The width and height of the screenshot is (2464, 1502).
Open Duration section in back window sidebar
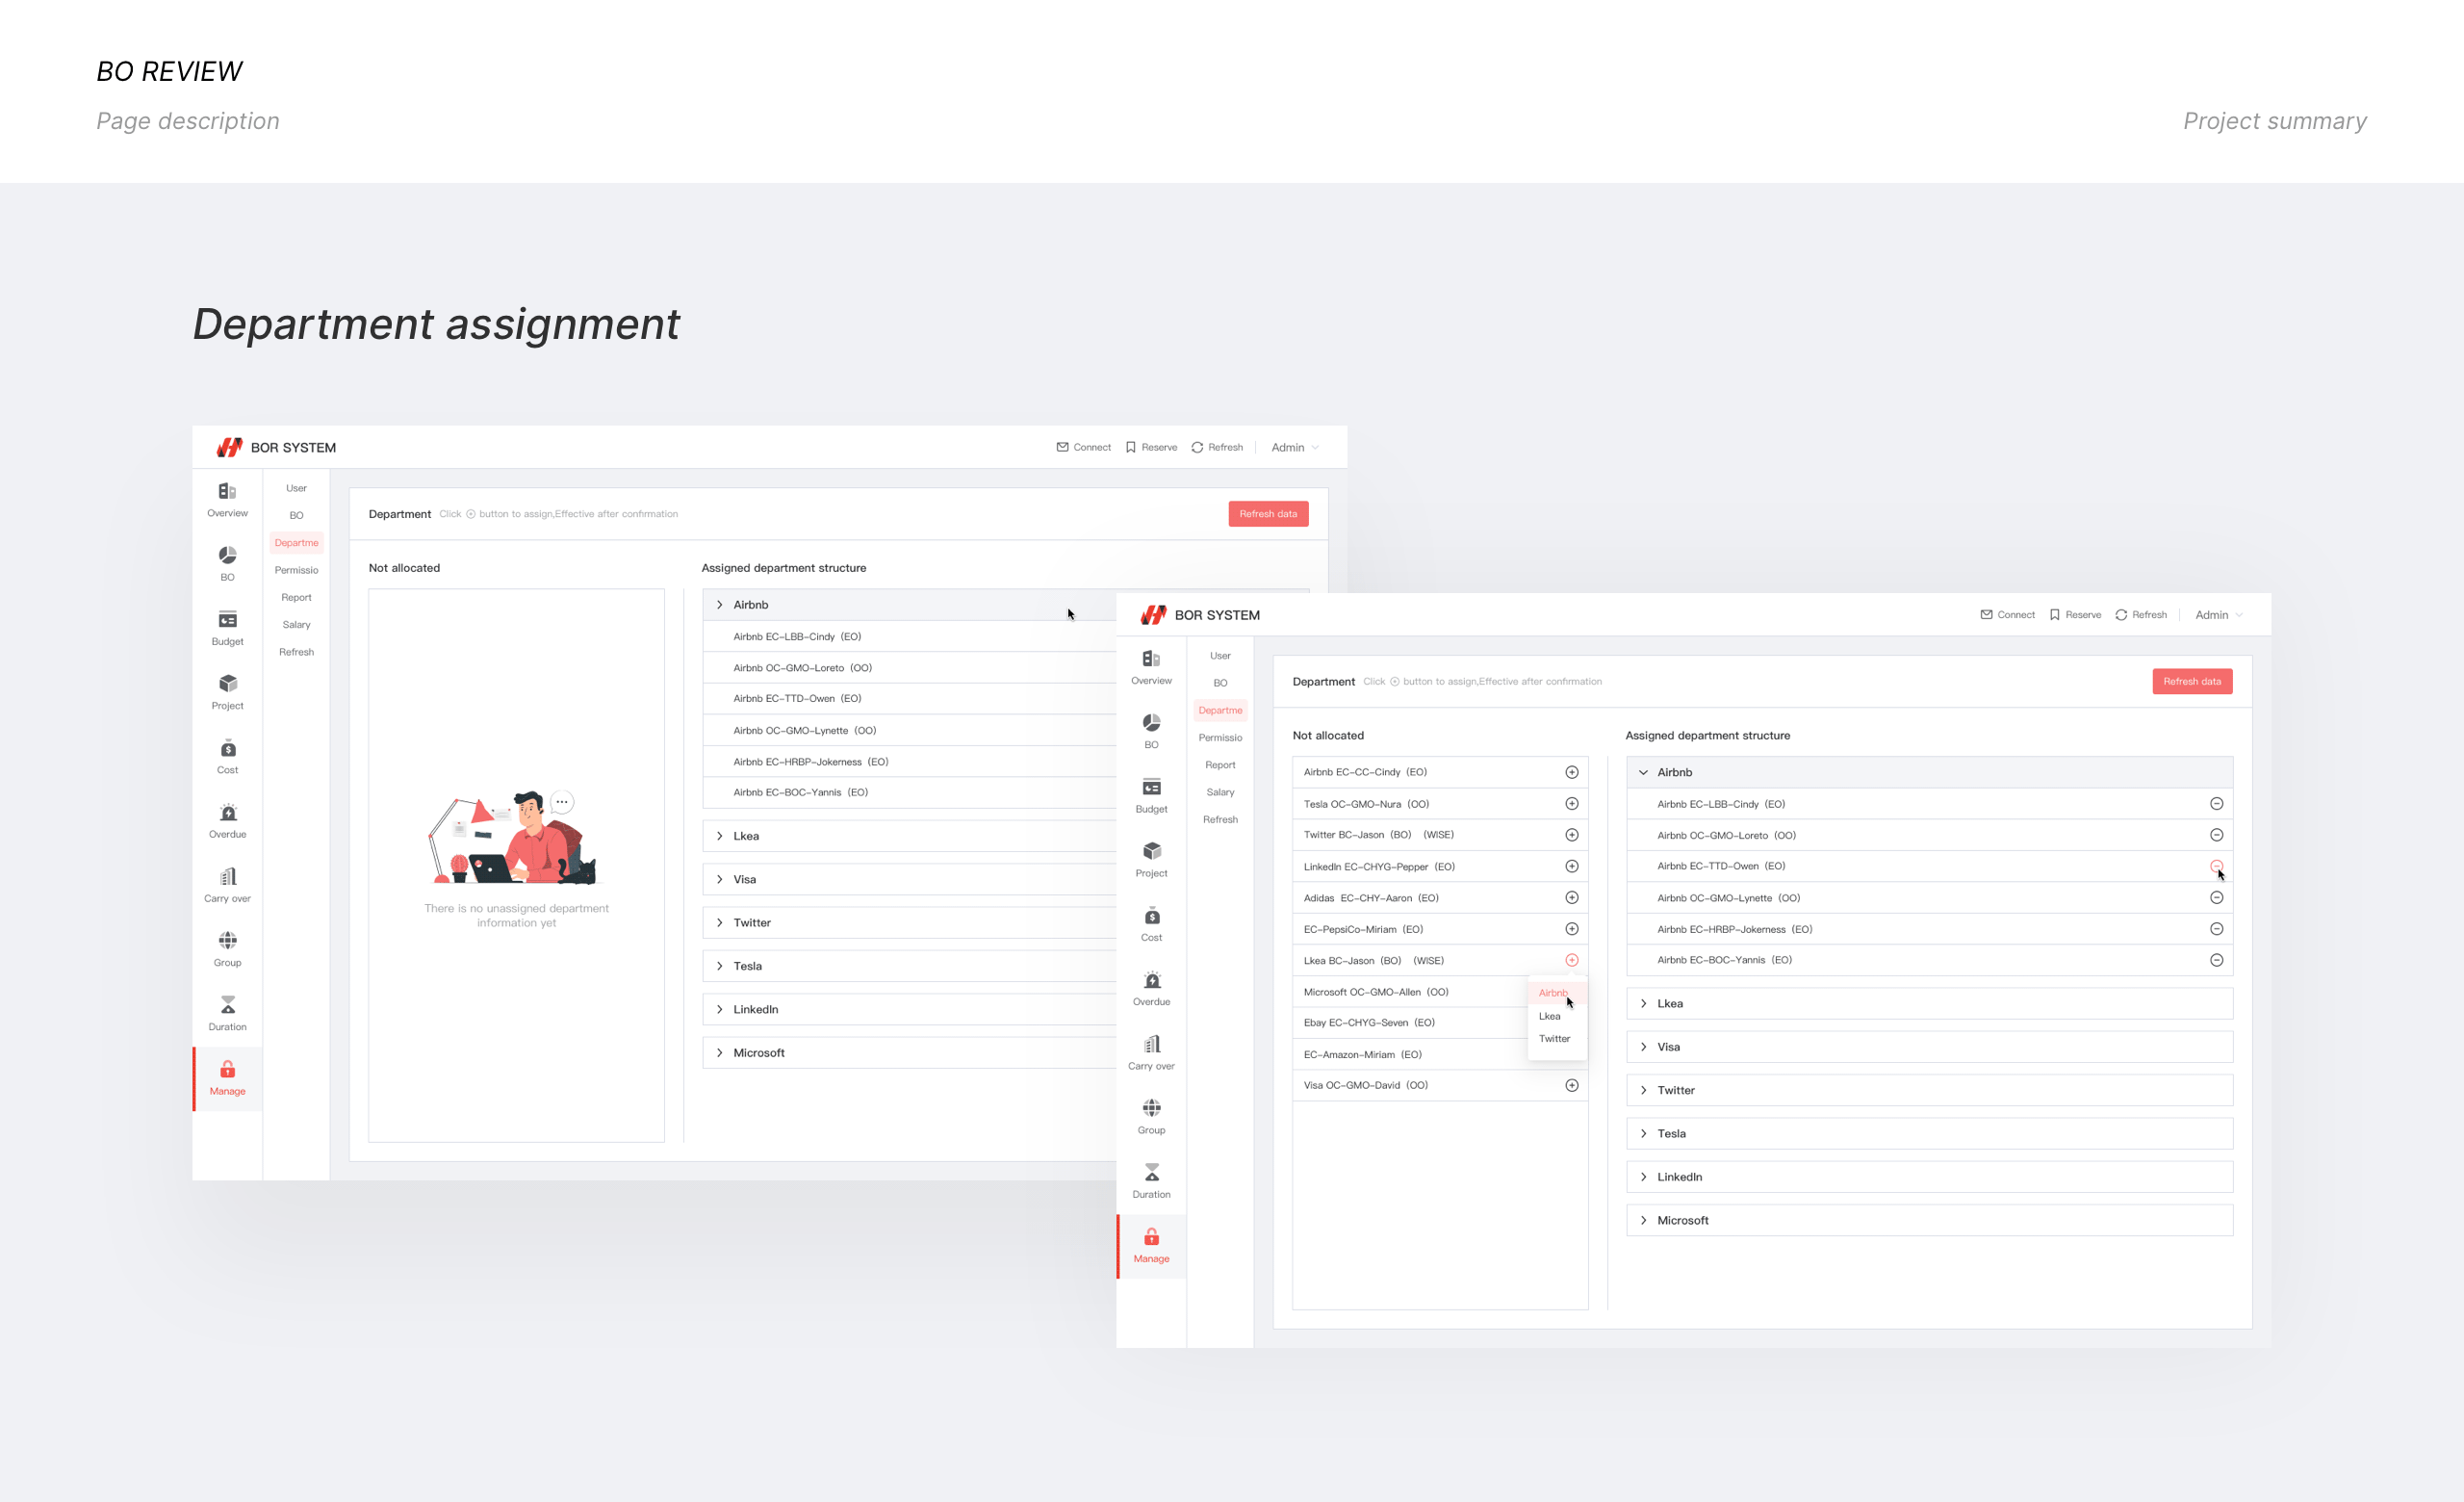coord(227,1013)
